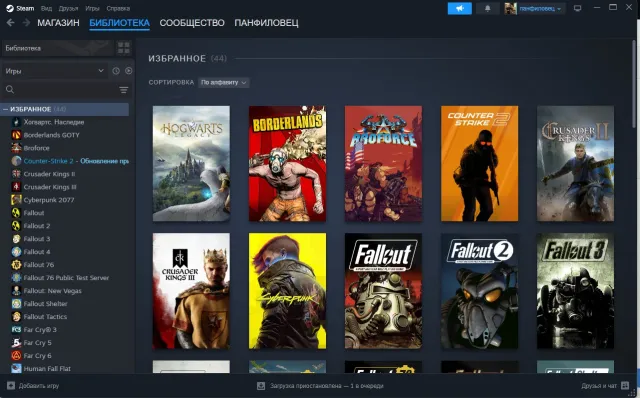Viewport: 640px width, 398px height.
Task: Click the Far Cry 5 sidebar icon
Action: (16, 342)
